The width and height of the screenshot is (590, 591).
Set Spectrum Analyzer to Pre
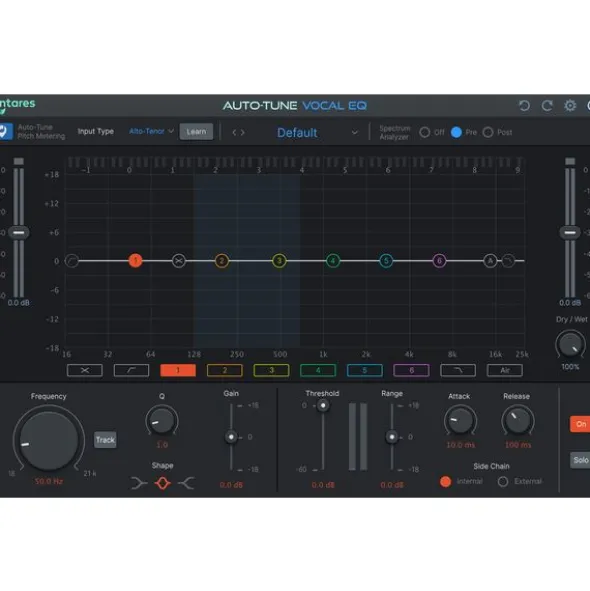point(456,132)
